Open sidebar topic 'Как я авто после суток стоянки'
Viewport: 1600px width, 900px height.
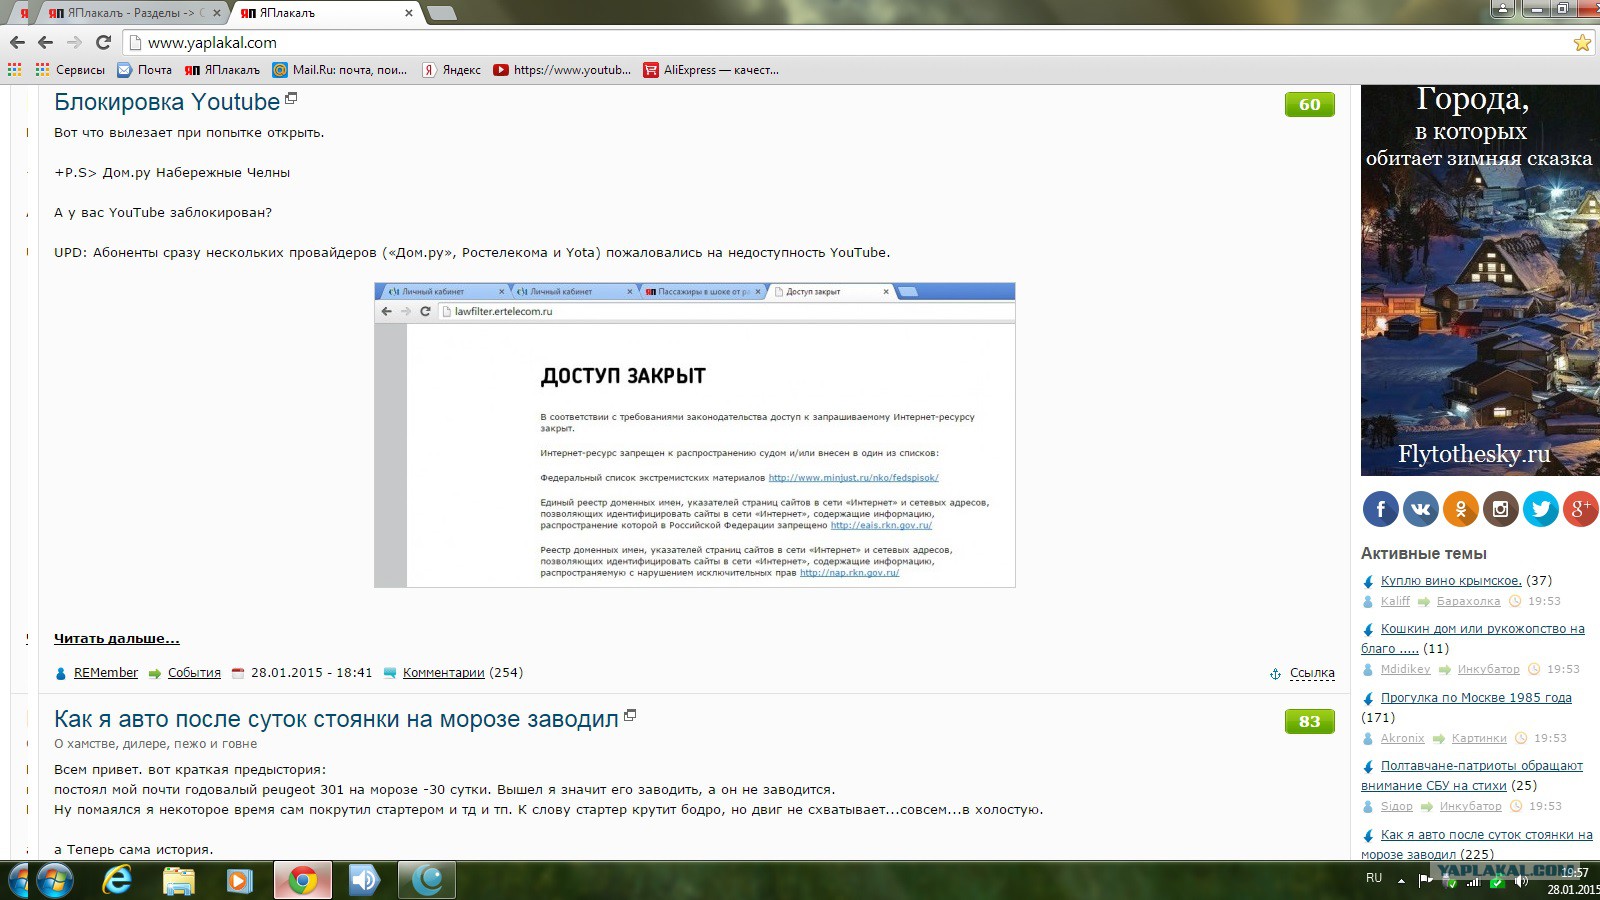[x=1477, y=844]
